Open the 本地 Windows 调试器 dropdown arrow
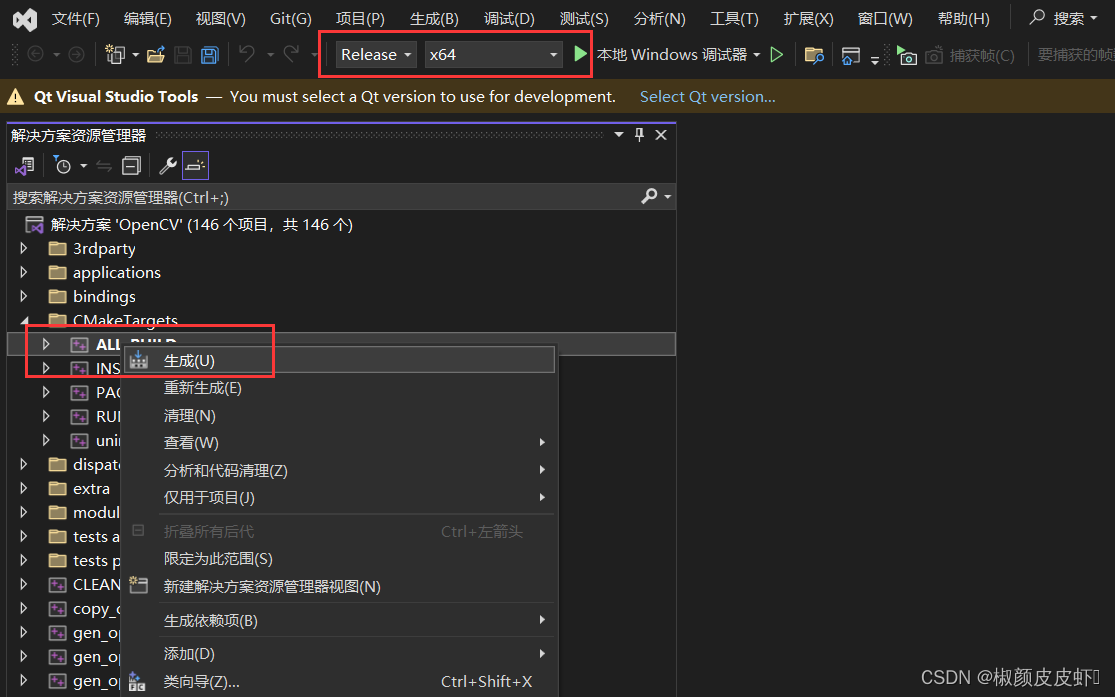Screen dimensions: 1115x697 (x=757, y=55)
